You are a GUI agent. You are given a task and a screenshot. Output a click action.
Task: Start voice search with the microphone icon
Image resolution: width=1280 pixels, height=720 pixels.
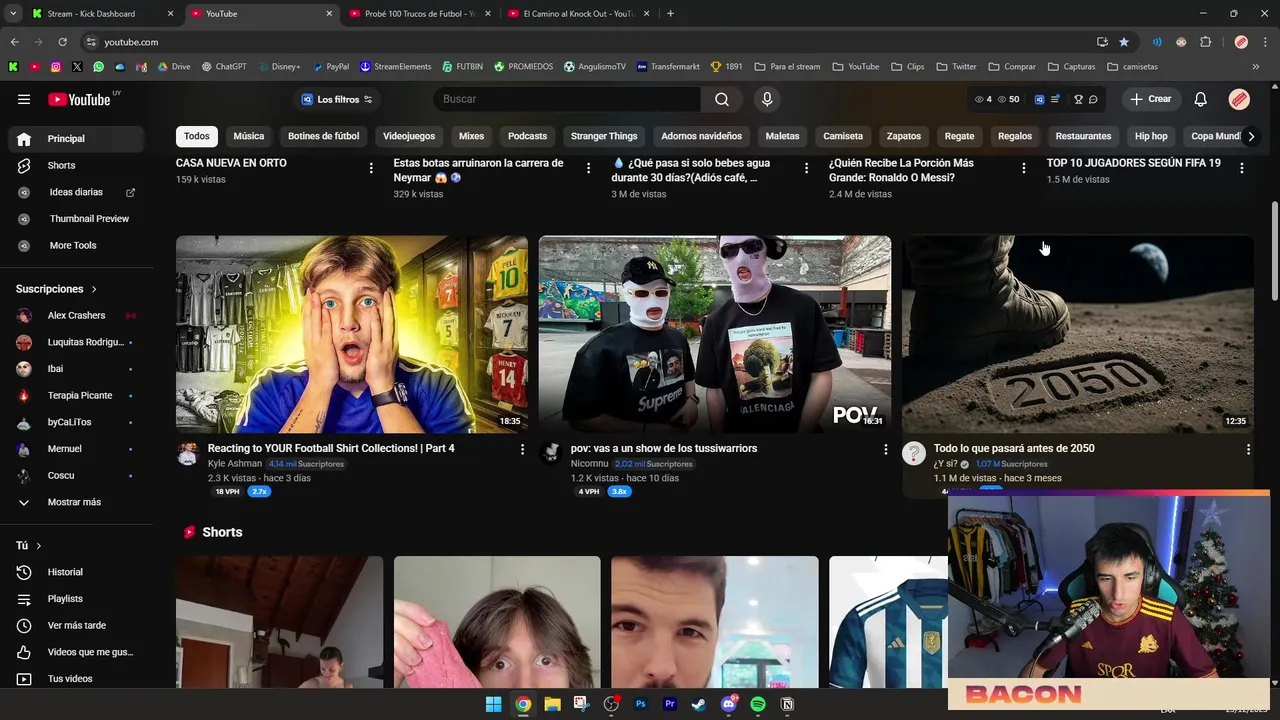(767, 99)
